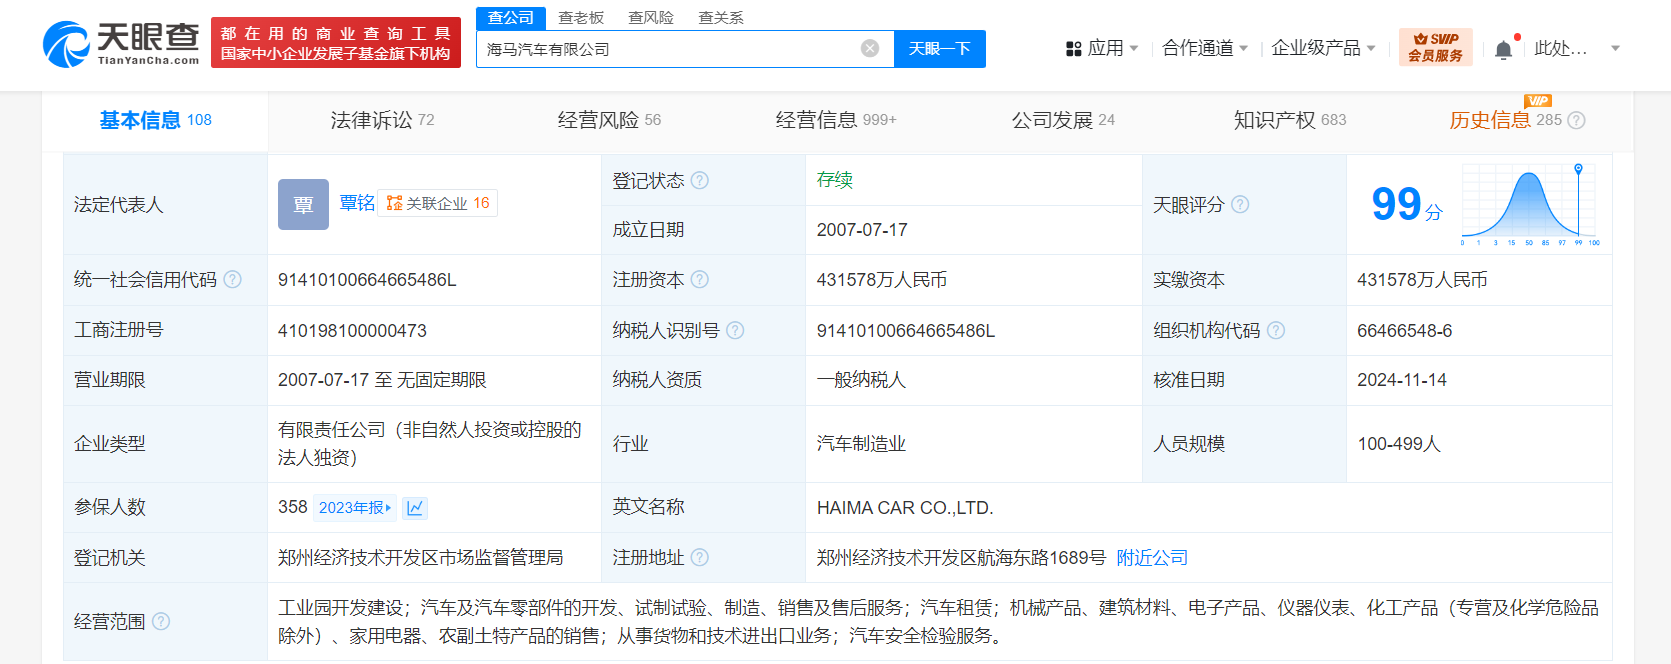Expand the 企业级产品 dropdown
This screenshot has height=664, width=1671.
[1323, 48]
